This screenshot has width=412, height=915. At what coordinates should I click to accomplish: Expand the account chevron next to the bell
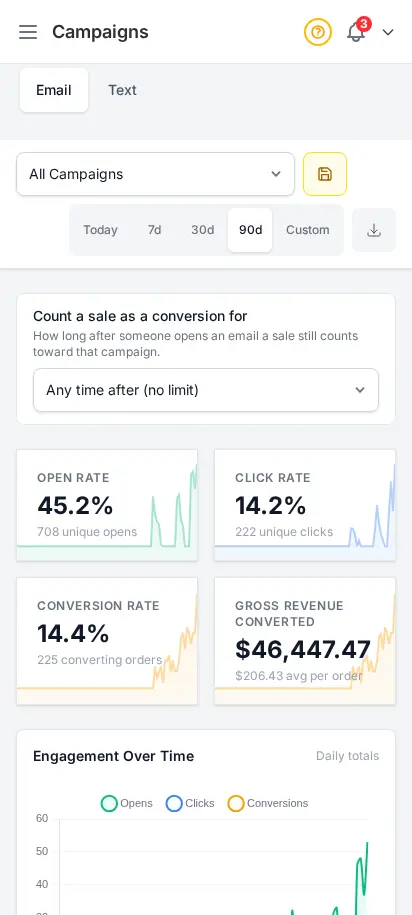[x=388, y=32]
